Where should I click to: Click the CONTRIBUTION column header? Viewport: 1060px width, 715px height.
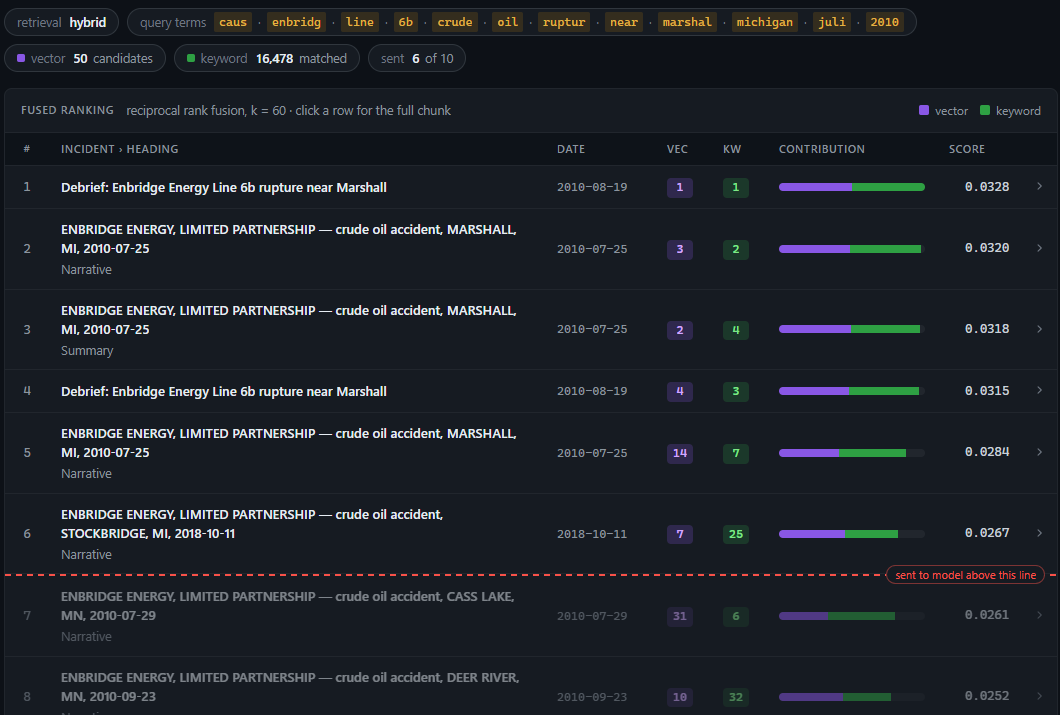point(821,149)
